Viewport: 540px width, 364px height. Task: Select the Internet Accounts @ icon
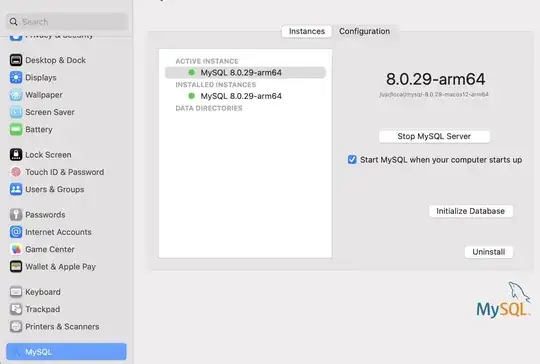pos(16,232)
